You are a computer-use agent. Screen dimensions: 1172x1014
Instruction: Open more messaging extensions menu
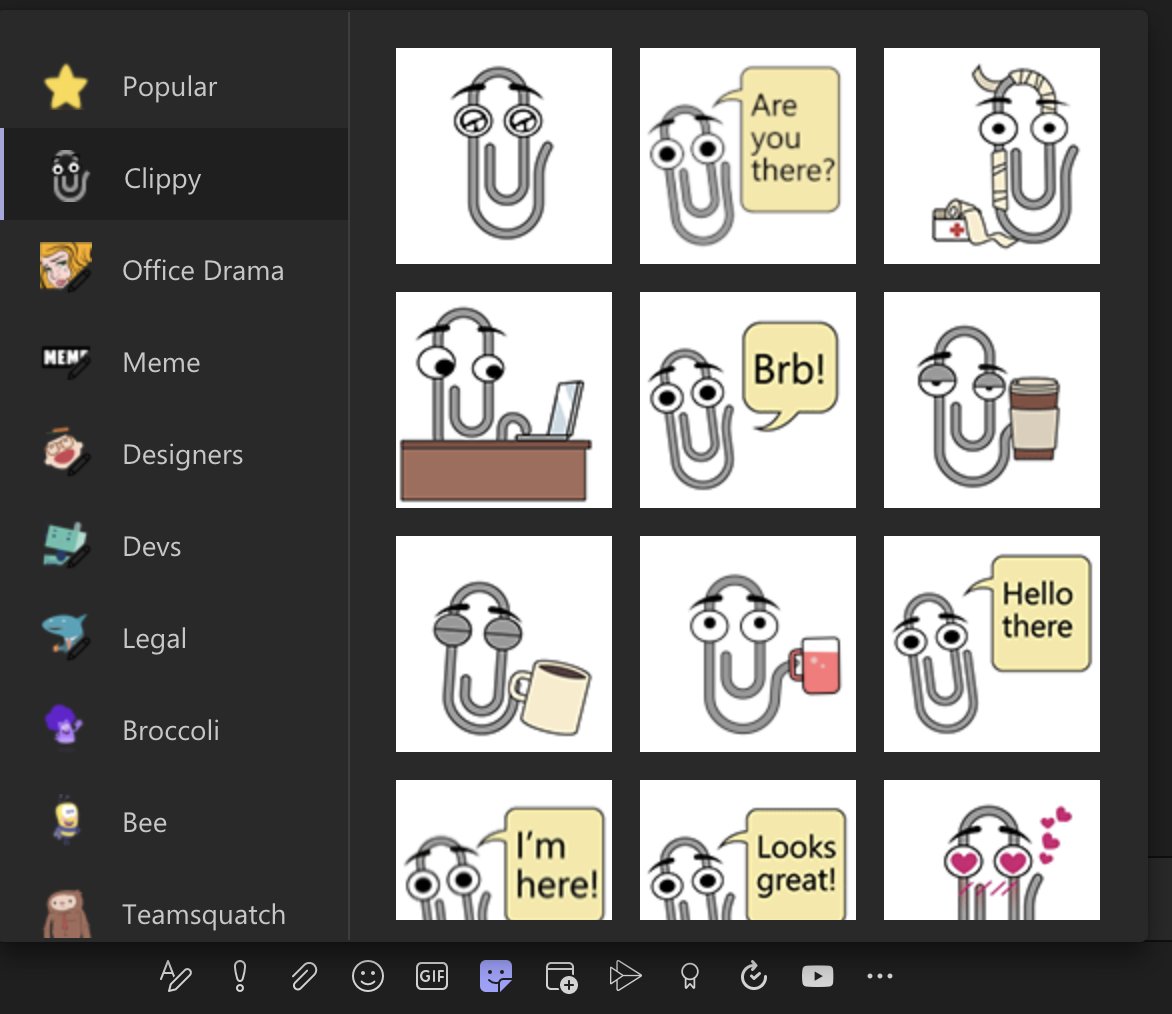click(x=880, y=976)
